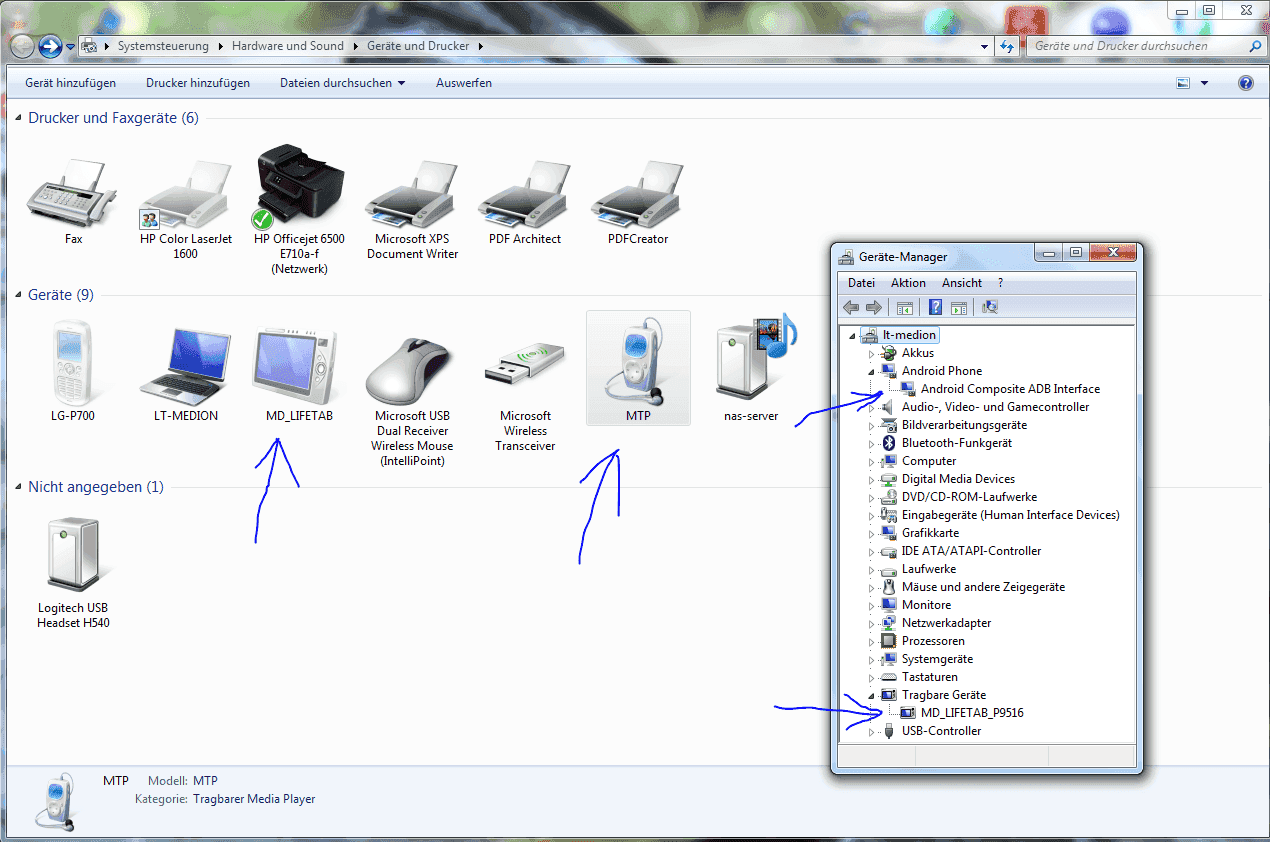The width and height of the screenshot is (1270, 842).
Task: Select IDE ATA/ATAPI-Controller tree item
Action: (971, 551)
